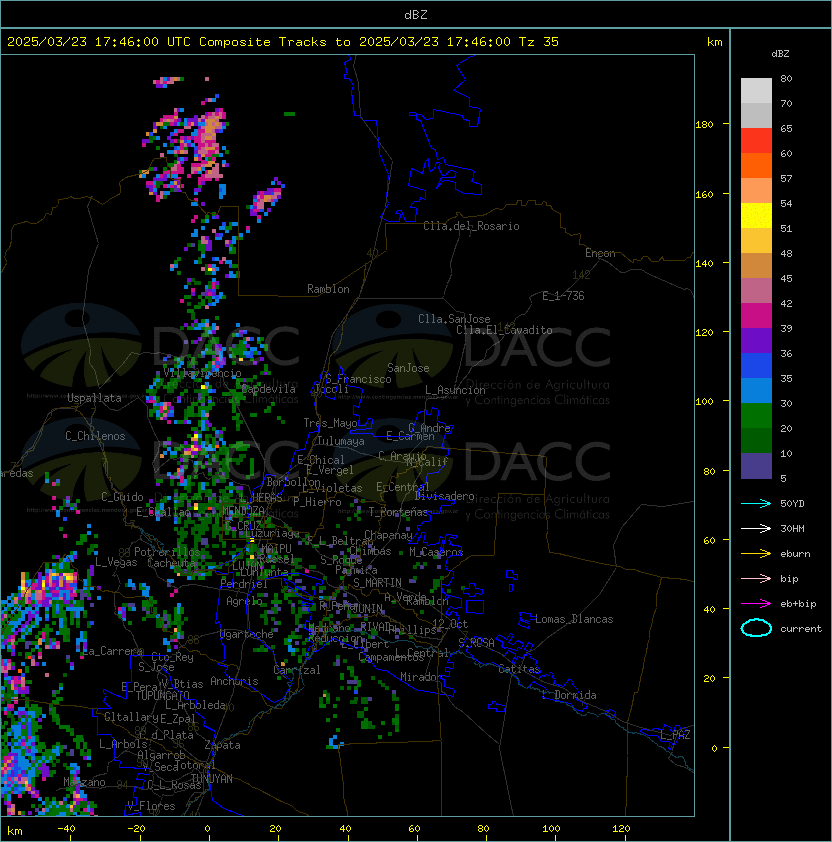Click the white 30HM arrow legend icon
The width and height of the screenshot is (832, 842).
tap(756, 529)
